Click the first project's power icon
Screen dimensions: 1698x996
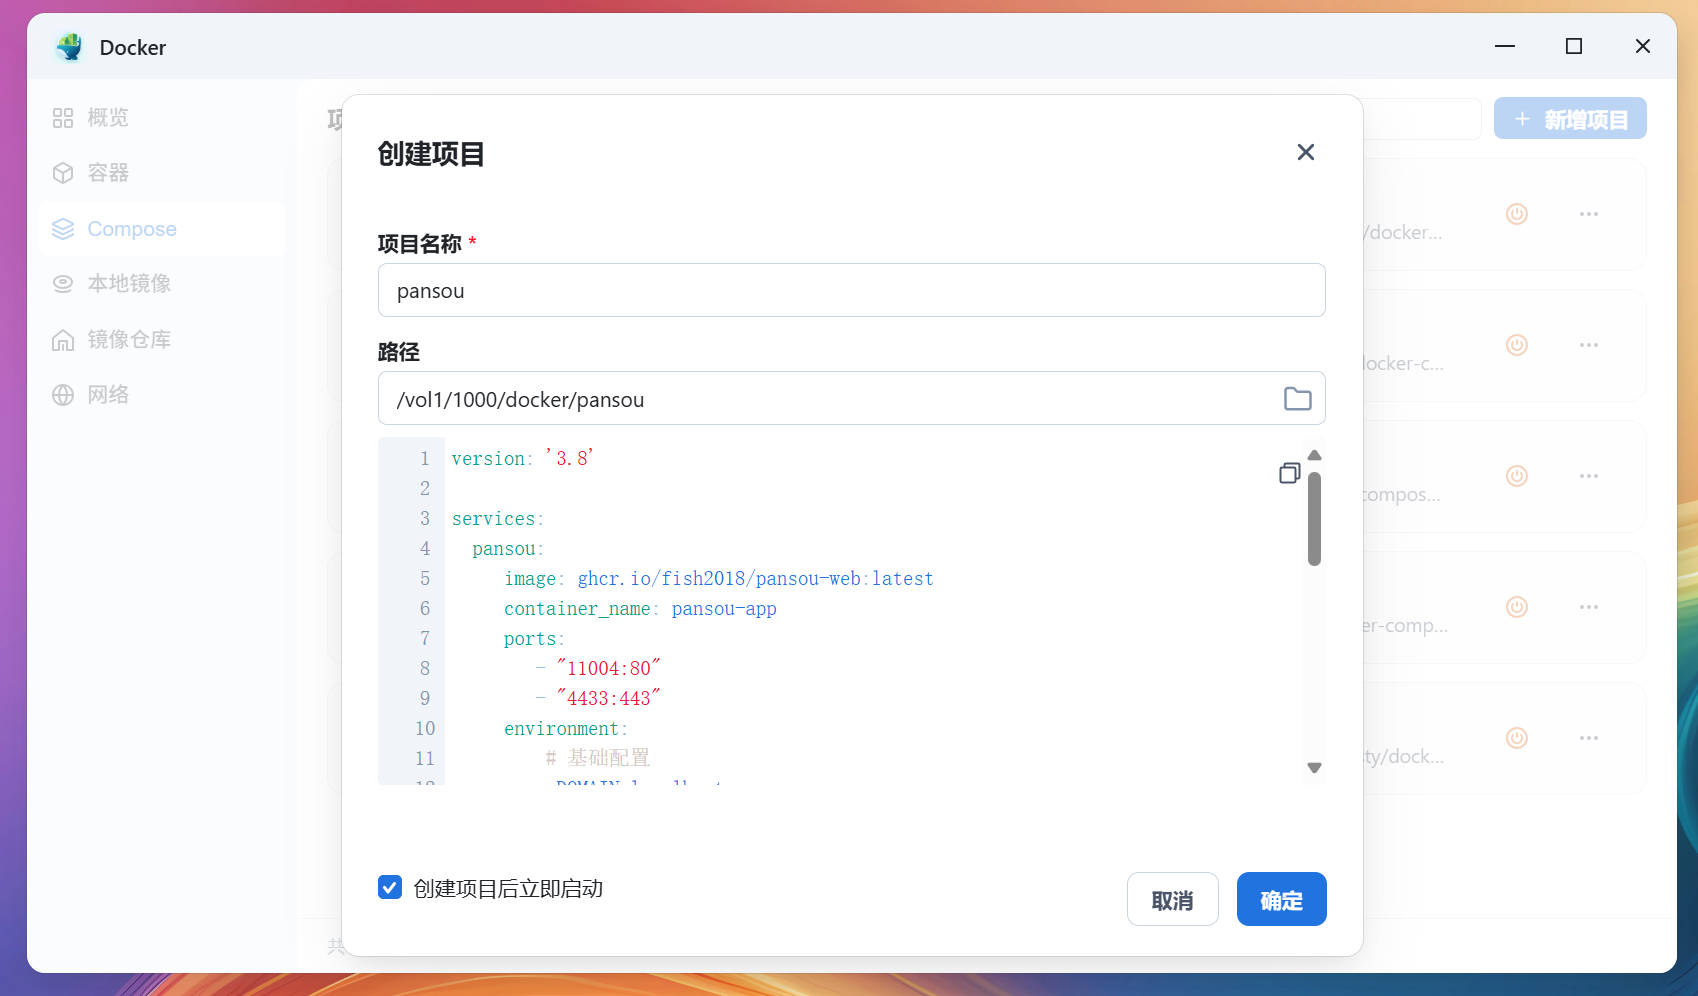[x=1516, y=214]
